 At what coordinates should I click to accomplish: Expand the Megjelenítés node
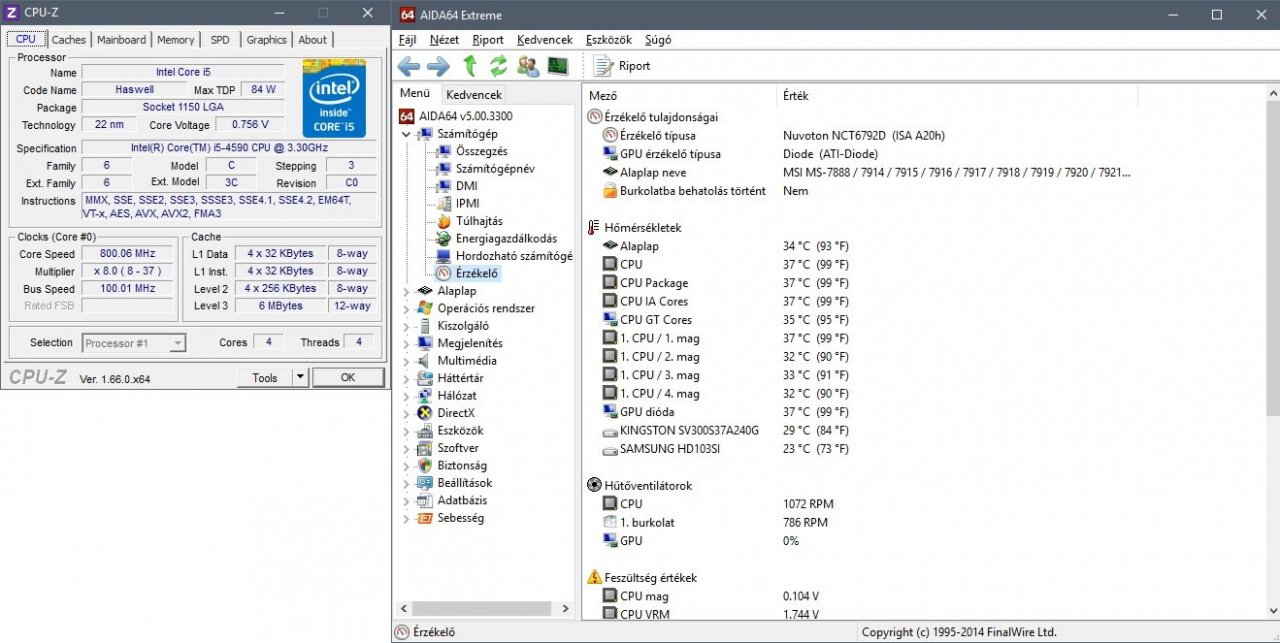(406, 343)
